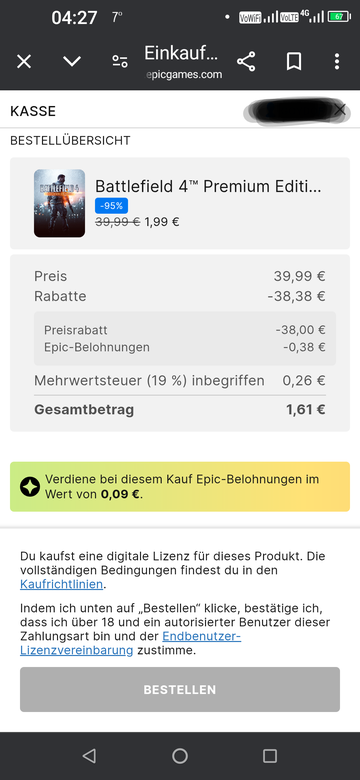The height and width of the screenshot is (780, 360).
Task: Open site settings tune icon
Action: tap(119, 62)
